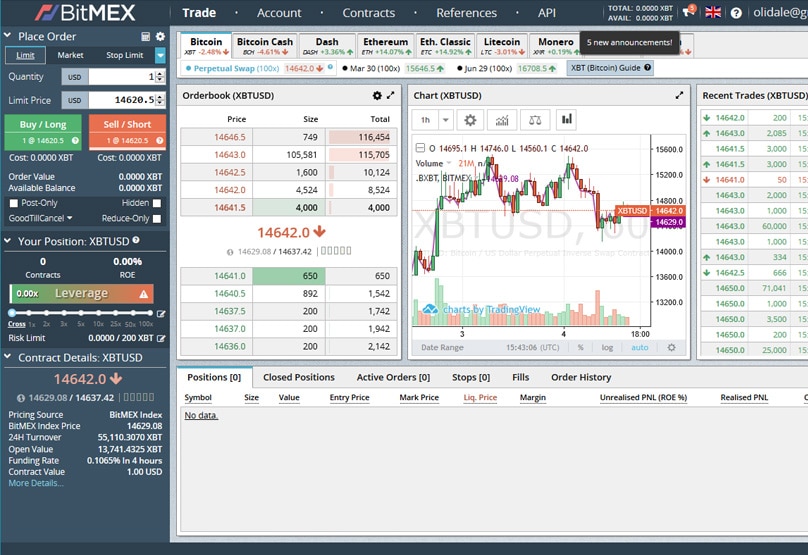Open Orderbook settings gear icon
Viewport: 808px width, 555px height.
(x=377, y=96)
